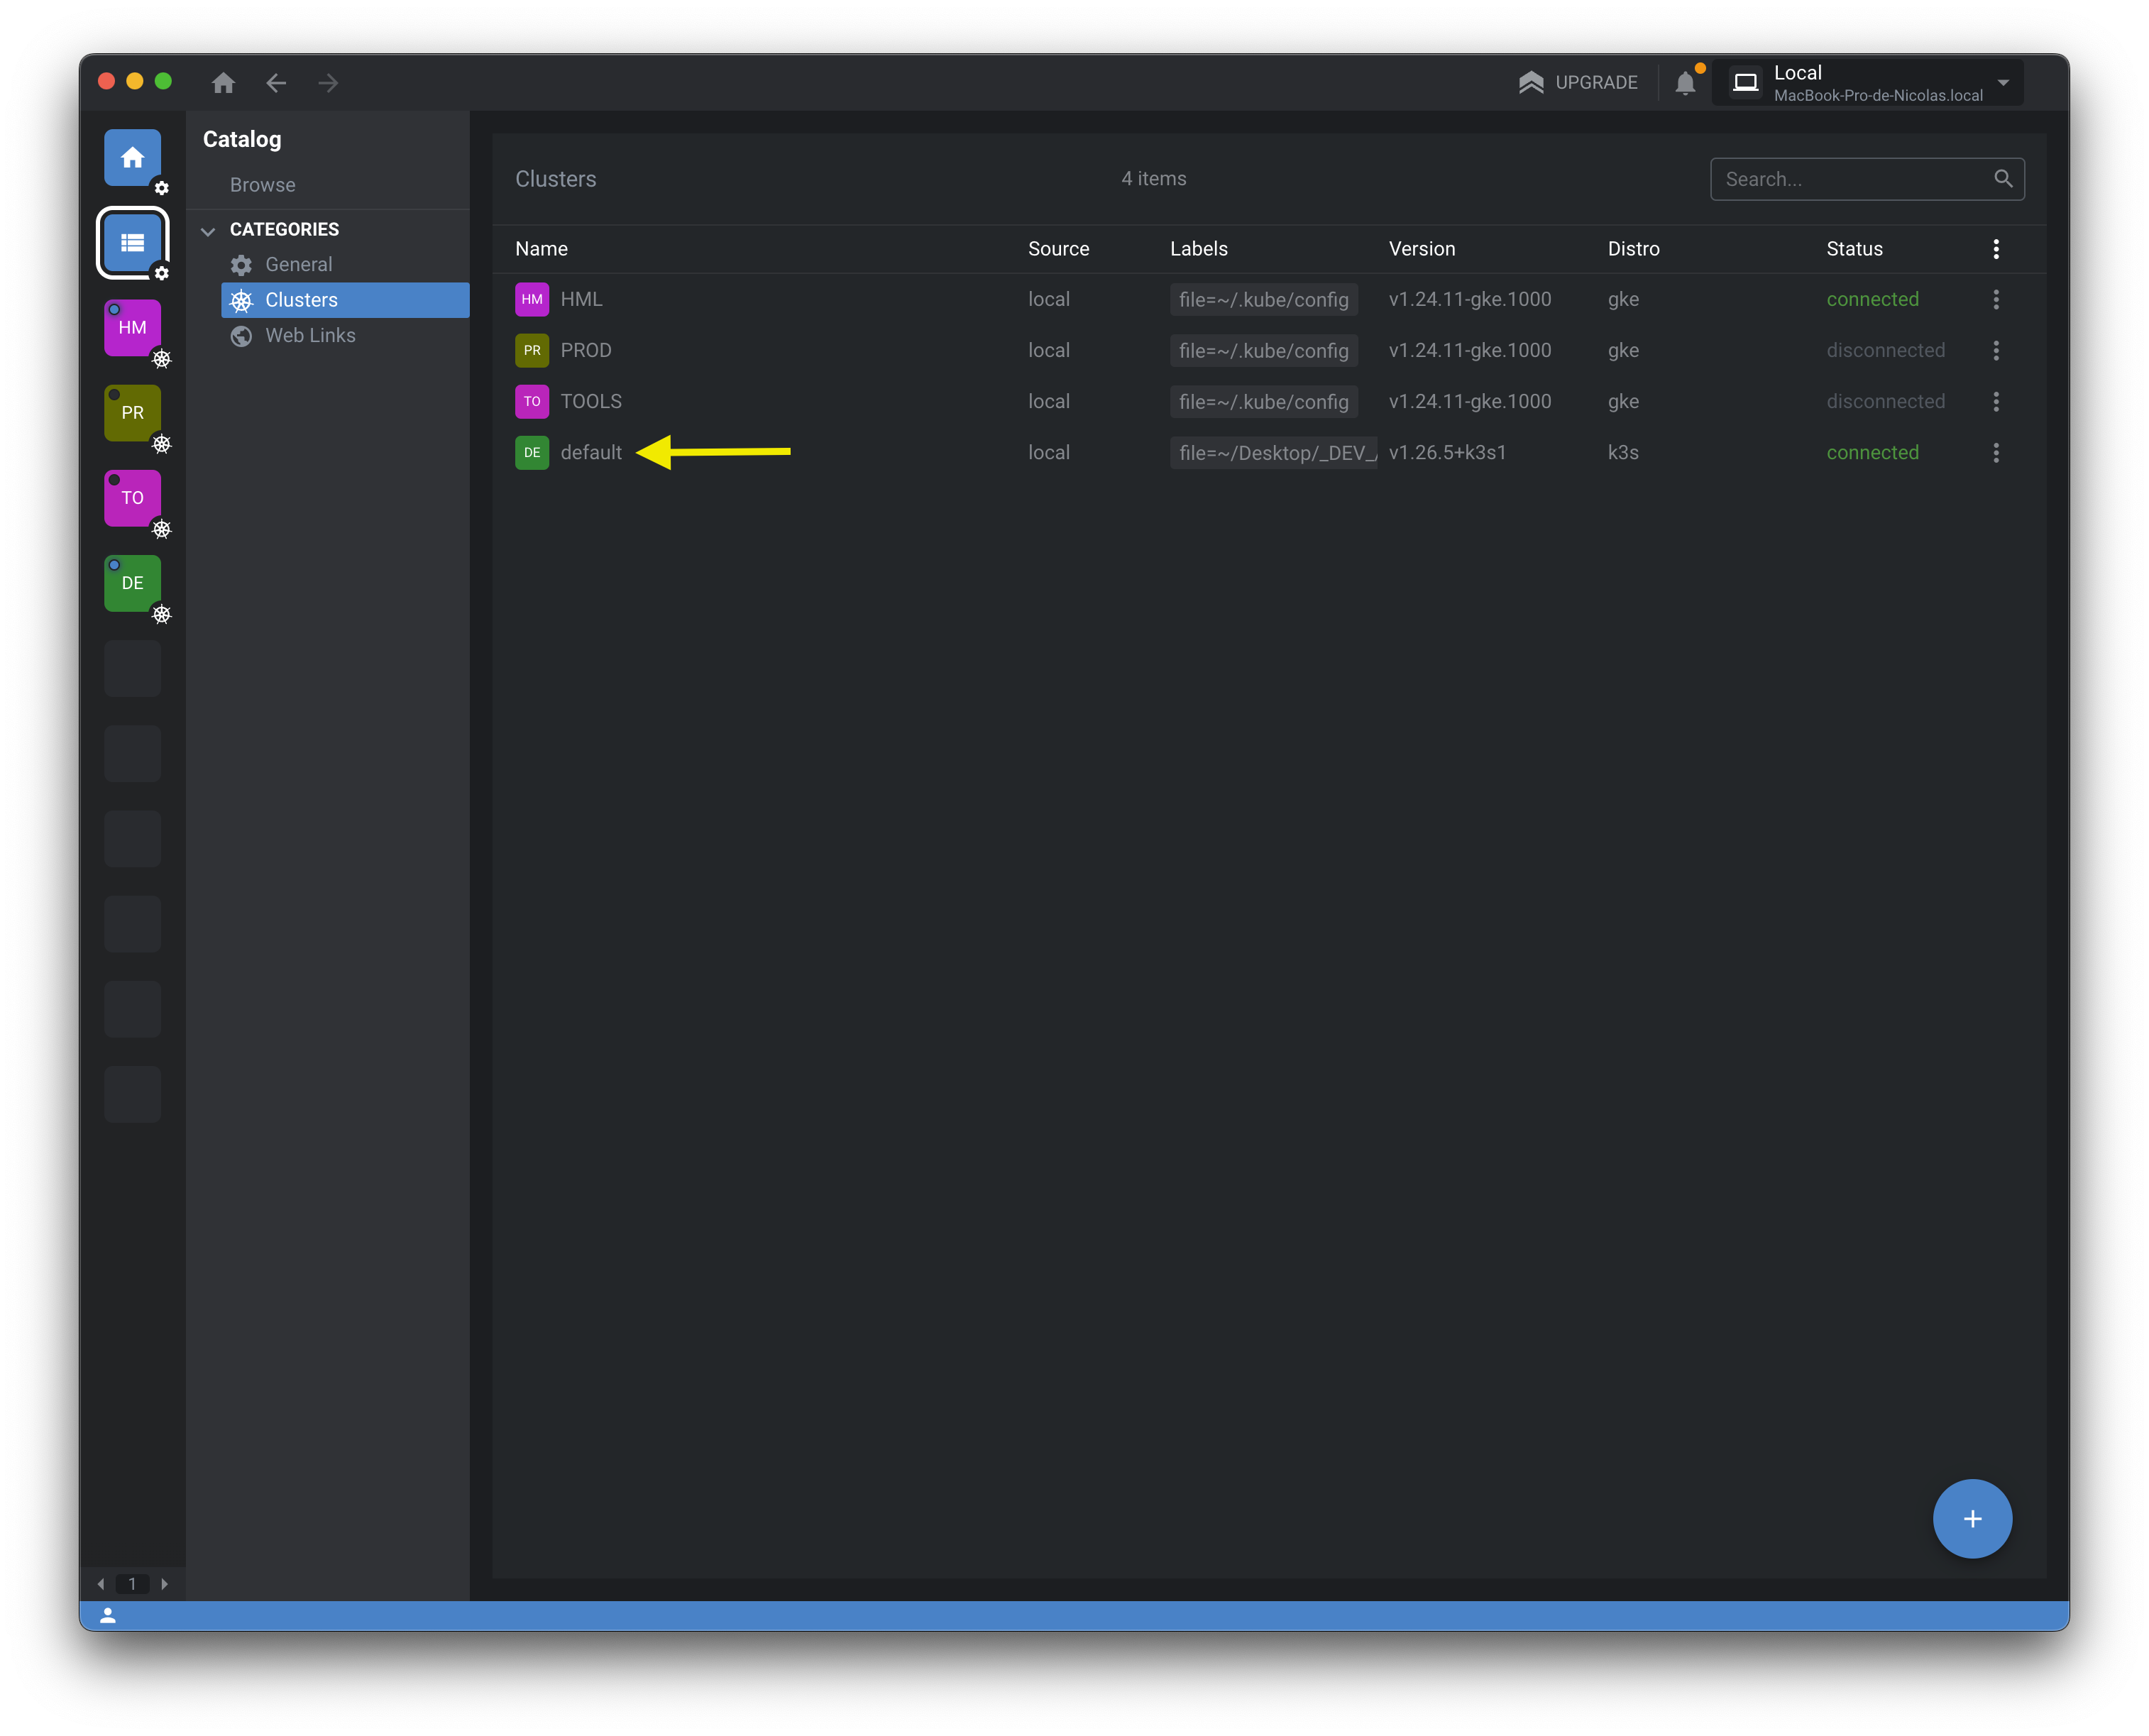This screenshot has width=2149, height=1736.
Task: Click the PR avatar icon in table
Action: coord(532,350)
